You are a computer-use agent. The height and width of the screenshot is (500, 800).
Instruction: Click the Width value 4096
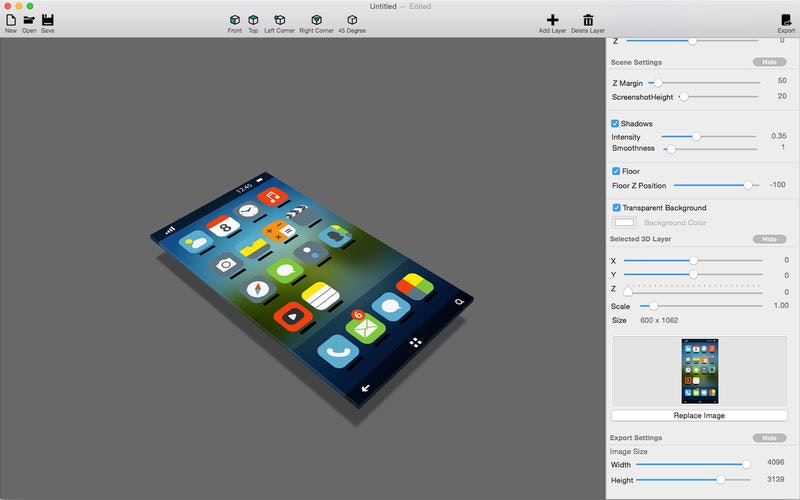pyautogui.click(x=776, y=462)
